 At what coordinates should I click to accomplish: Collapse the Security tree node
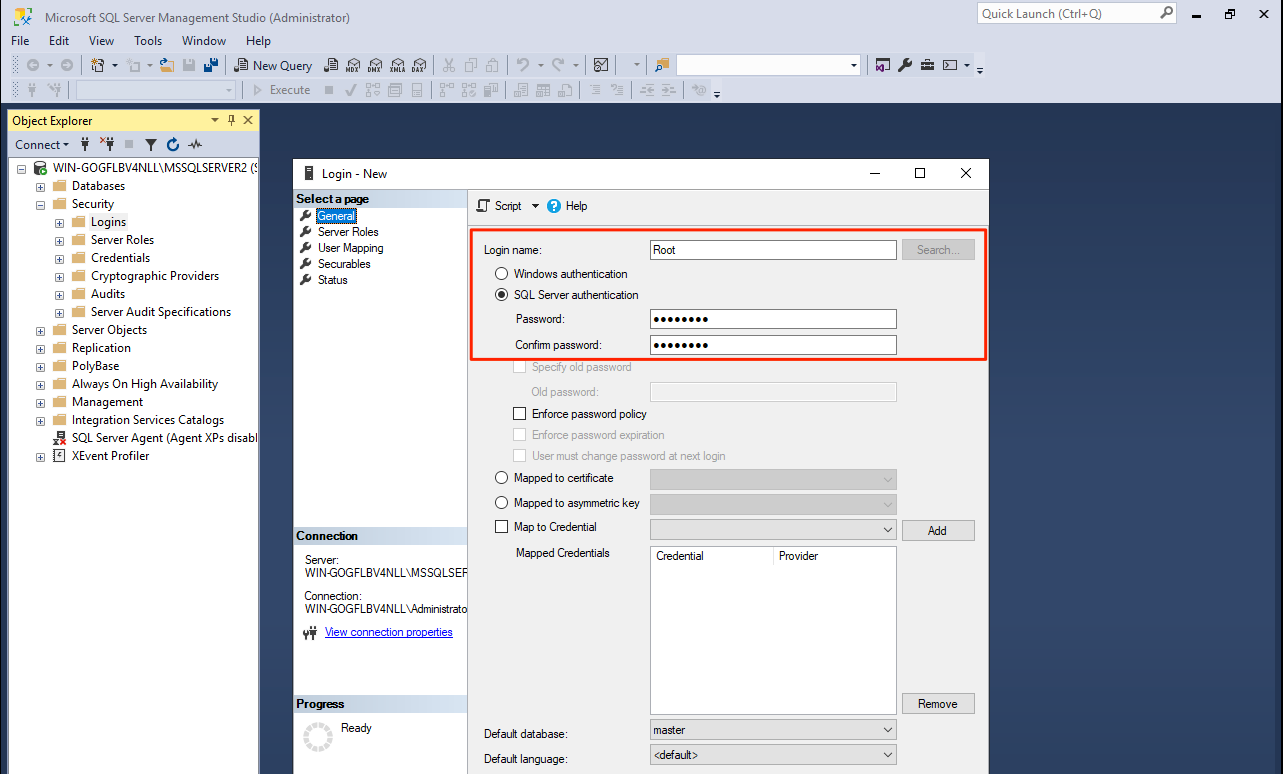click(x=40, y=205)
